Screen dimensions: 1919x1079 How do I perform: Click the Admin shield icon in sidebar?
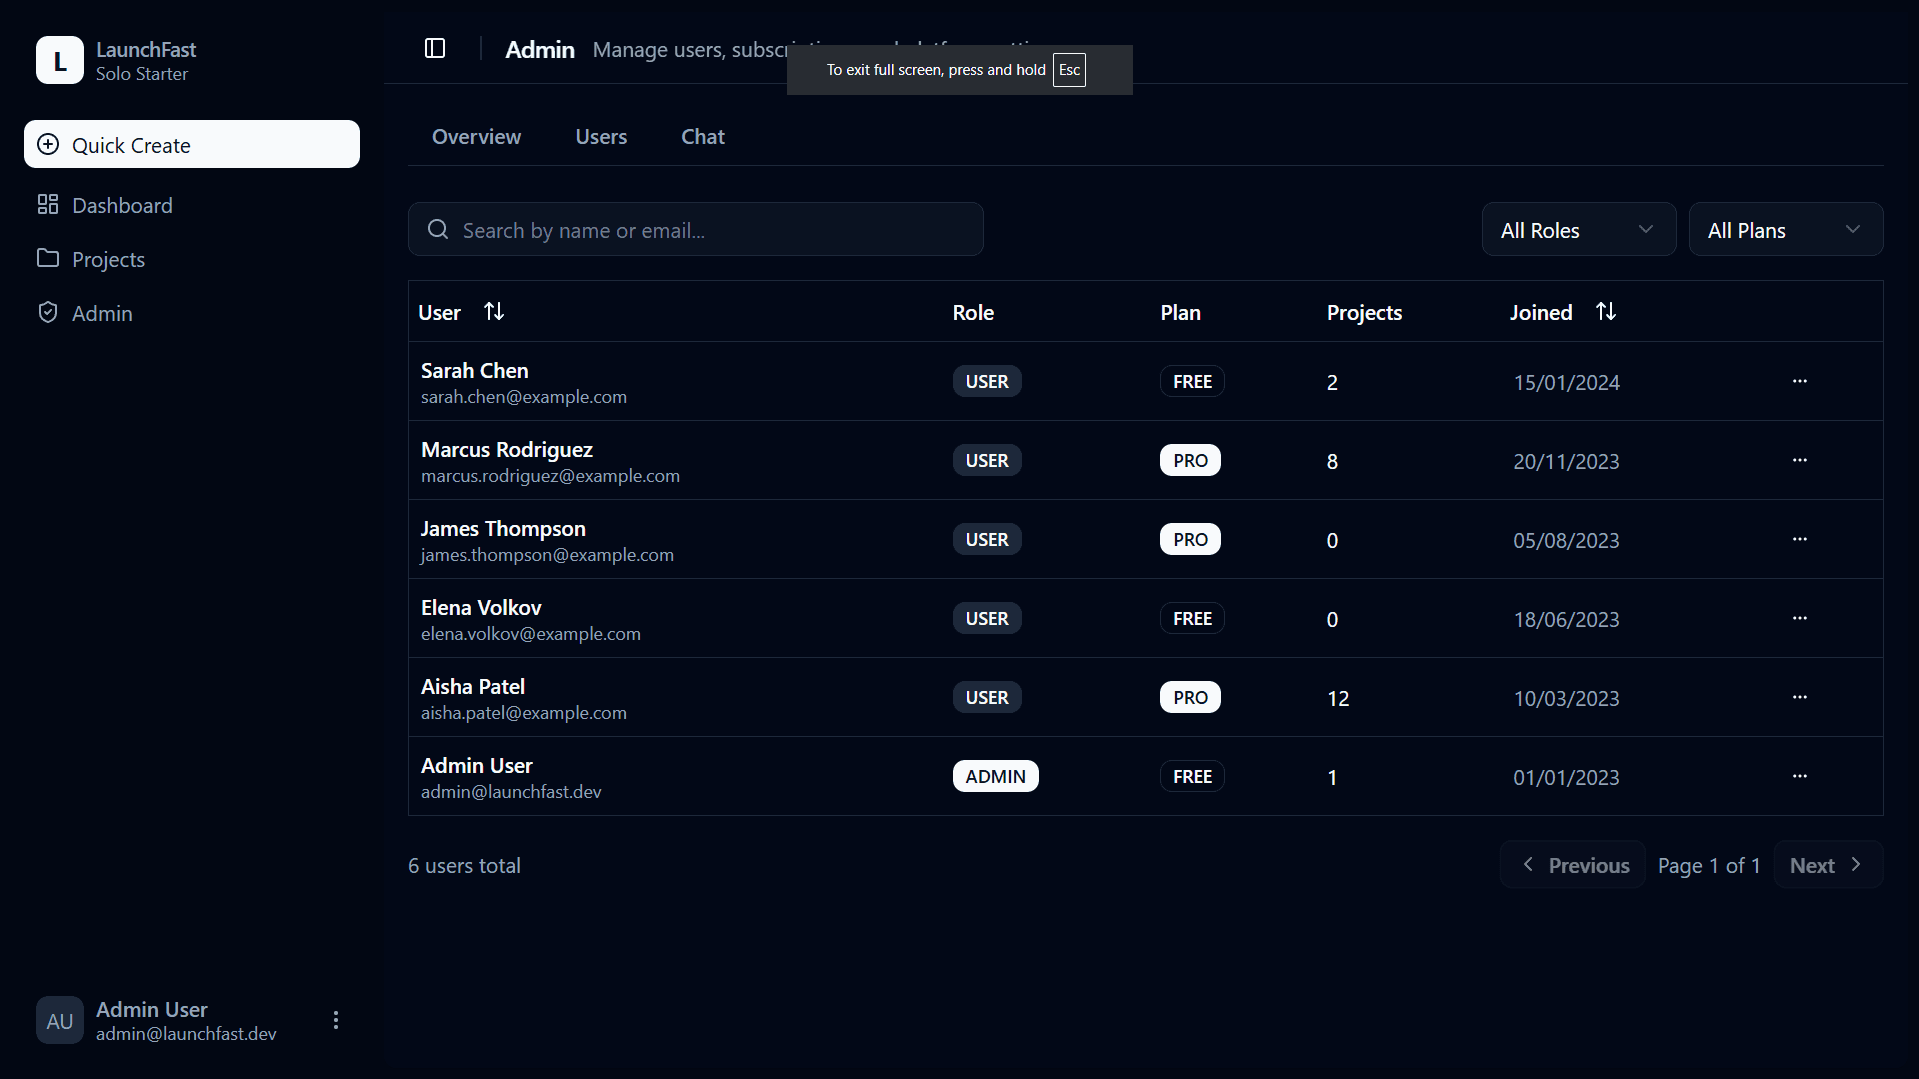(48, 312)
